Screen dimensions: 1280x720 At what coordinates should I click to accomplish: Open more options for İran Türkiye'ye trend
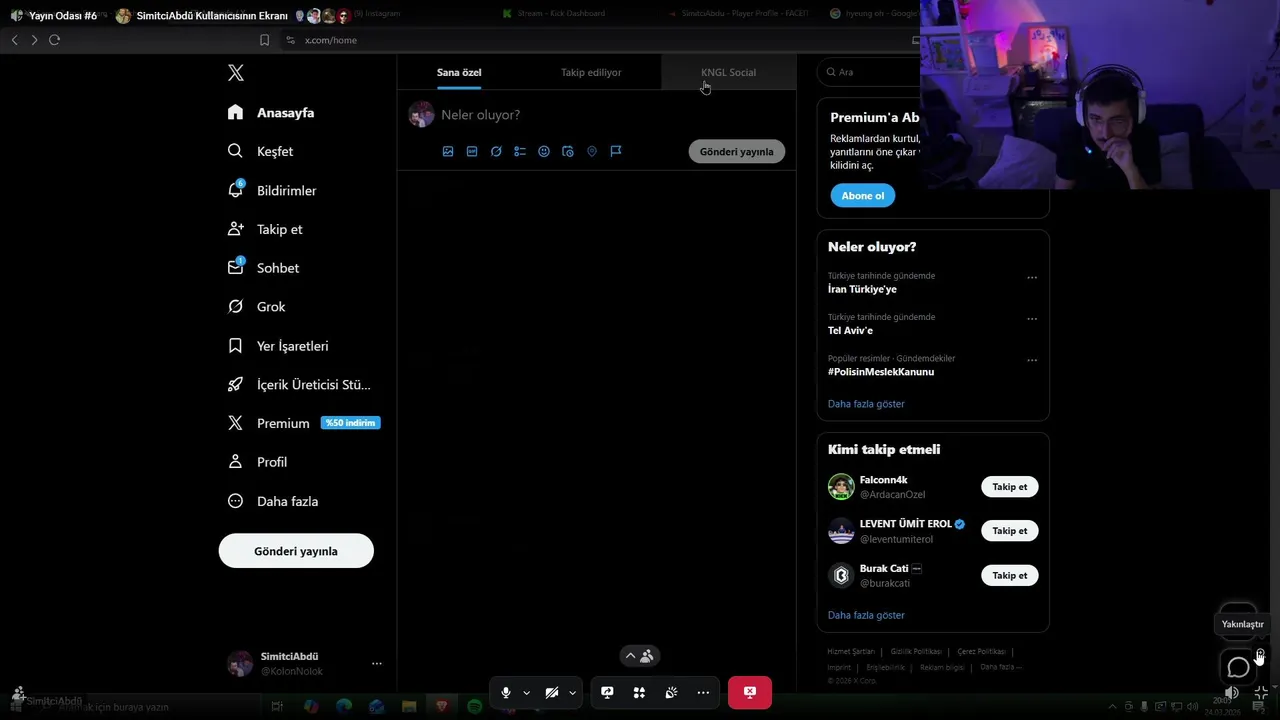[1032, 277]
